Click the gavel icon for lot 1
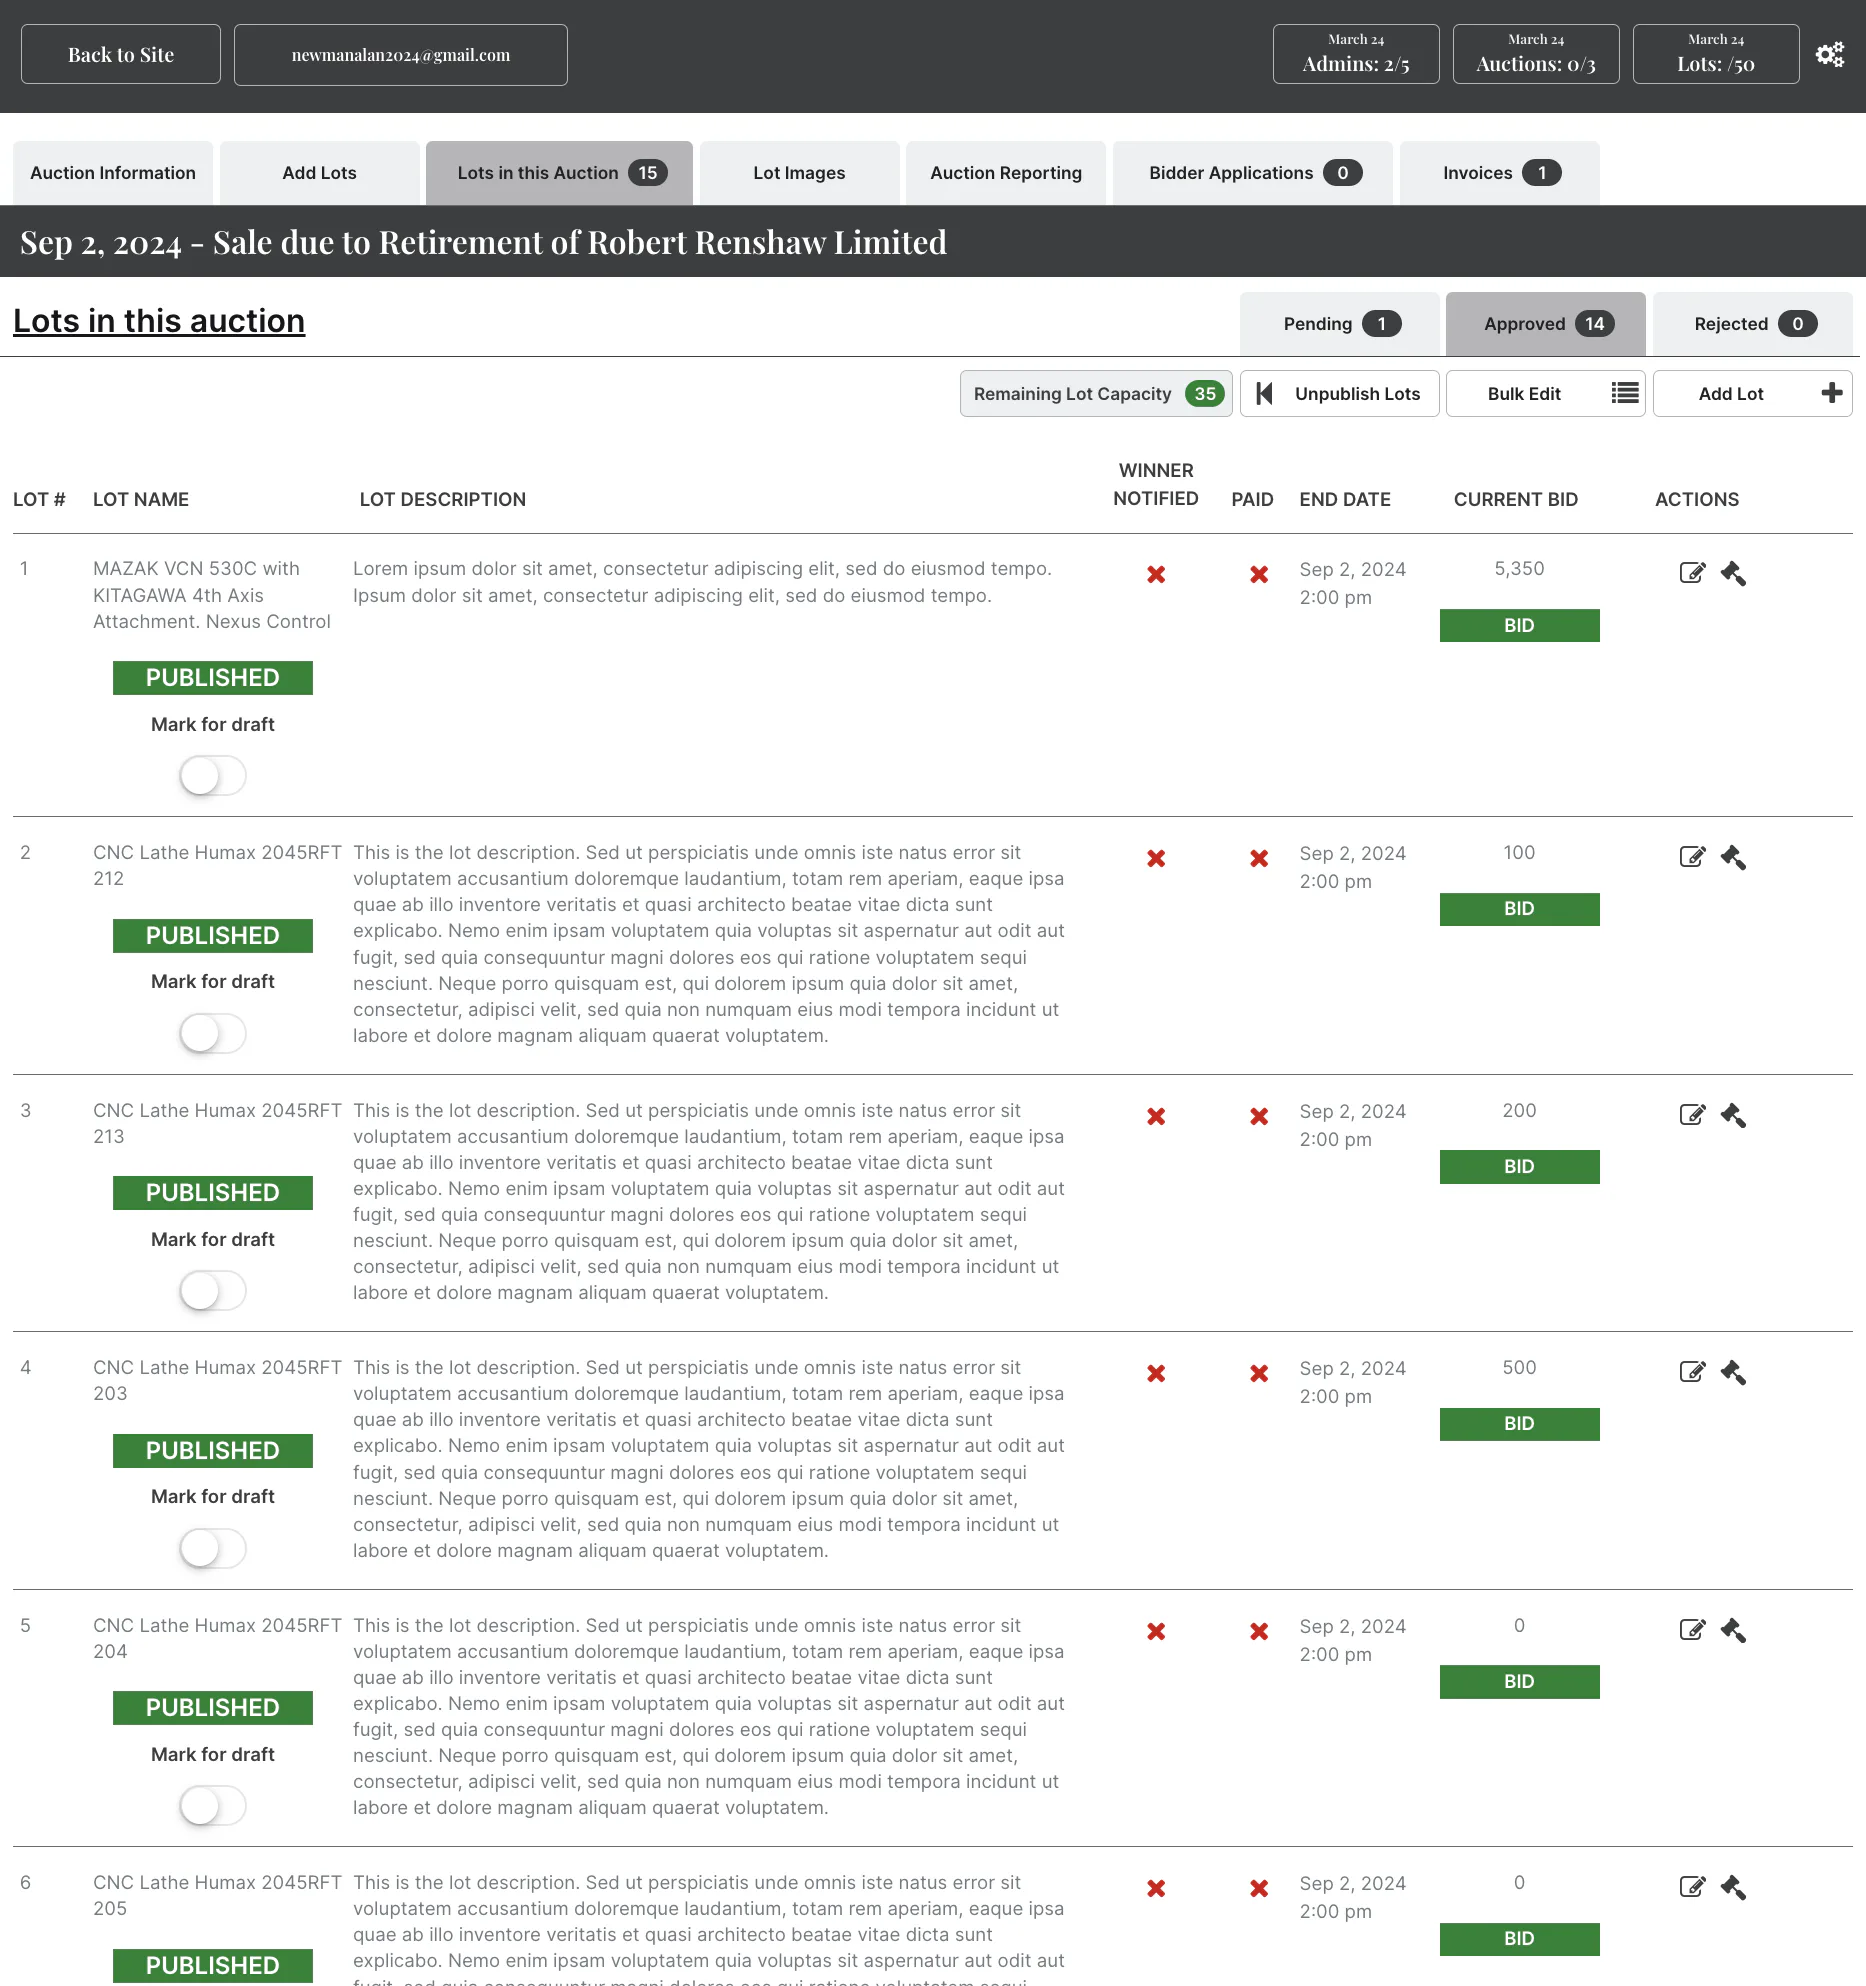This screenshot has height=1986, width=1866. [1733, 573]
